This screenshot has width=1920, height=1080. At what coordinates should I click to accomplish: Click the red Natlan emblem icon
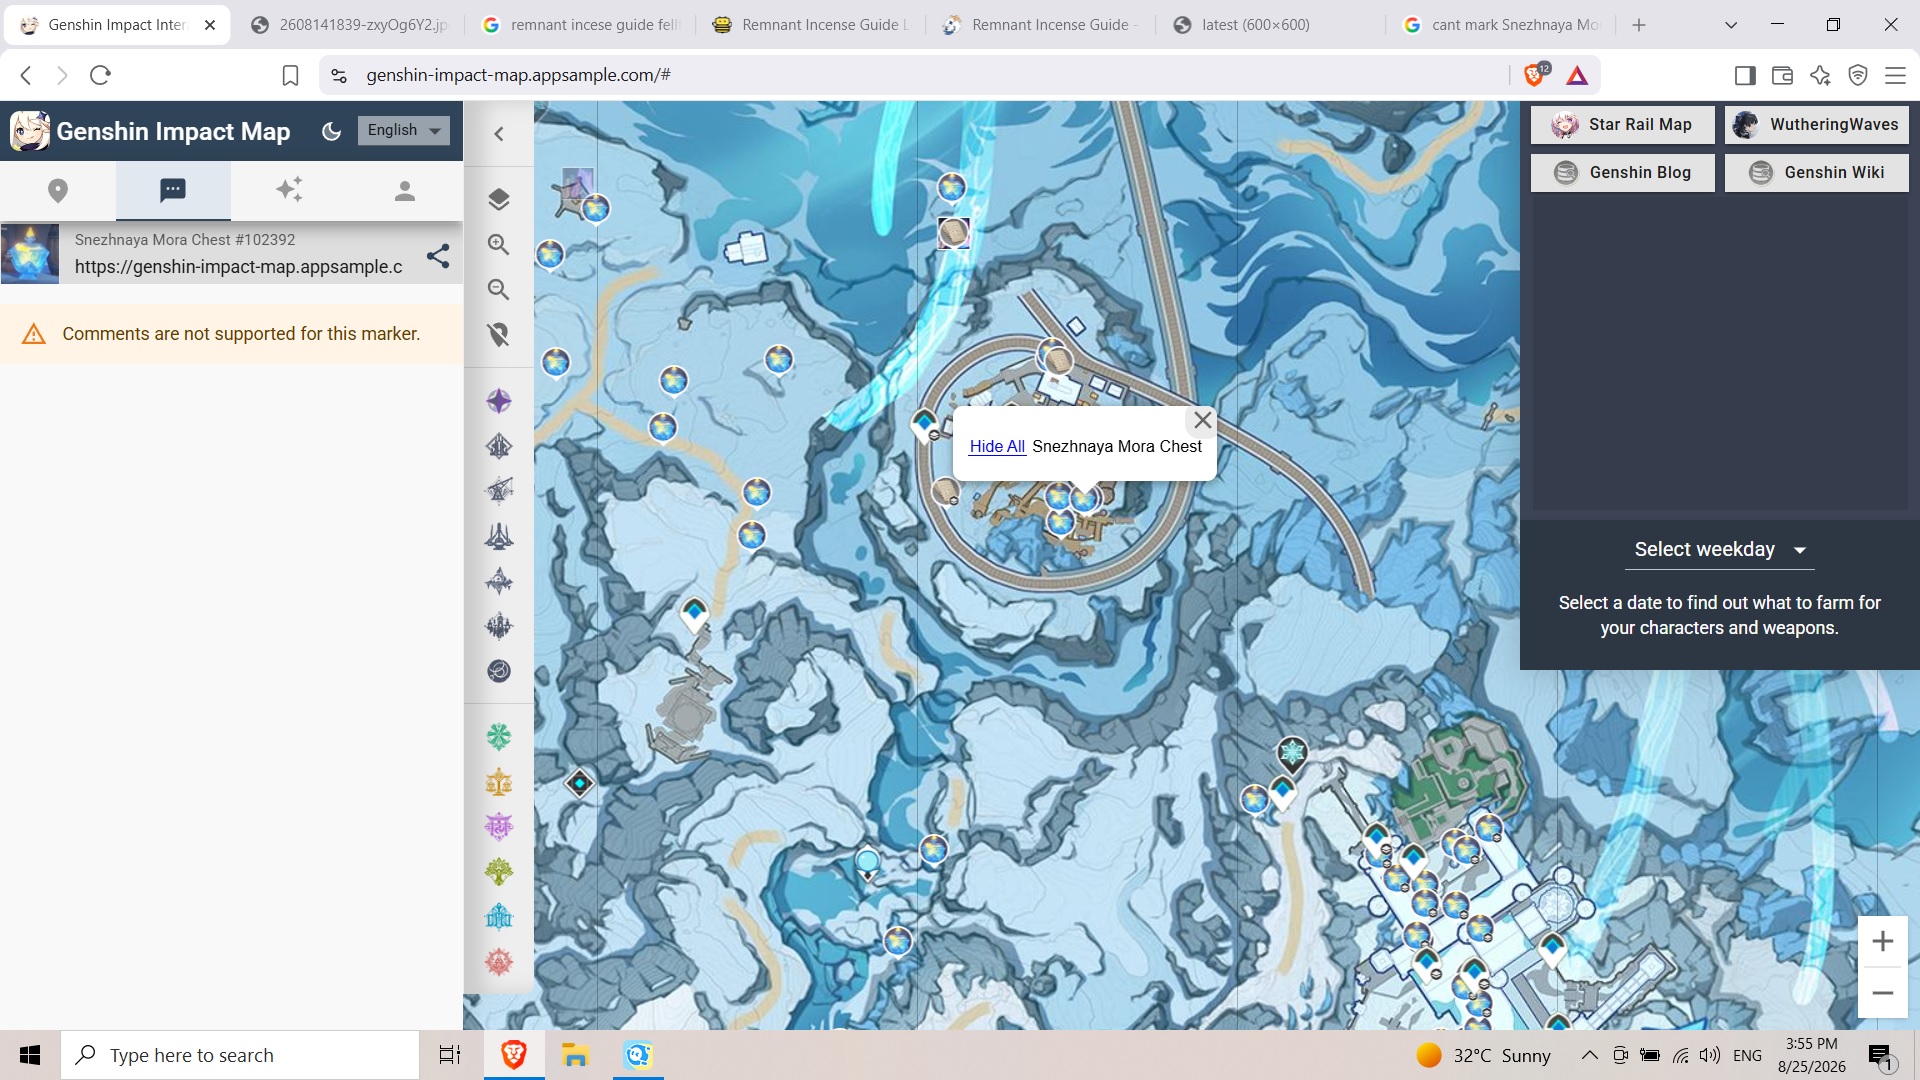click(499, 962)
